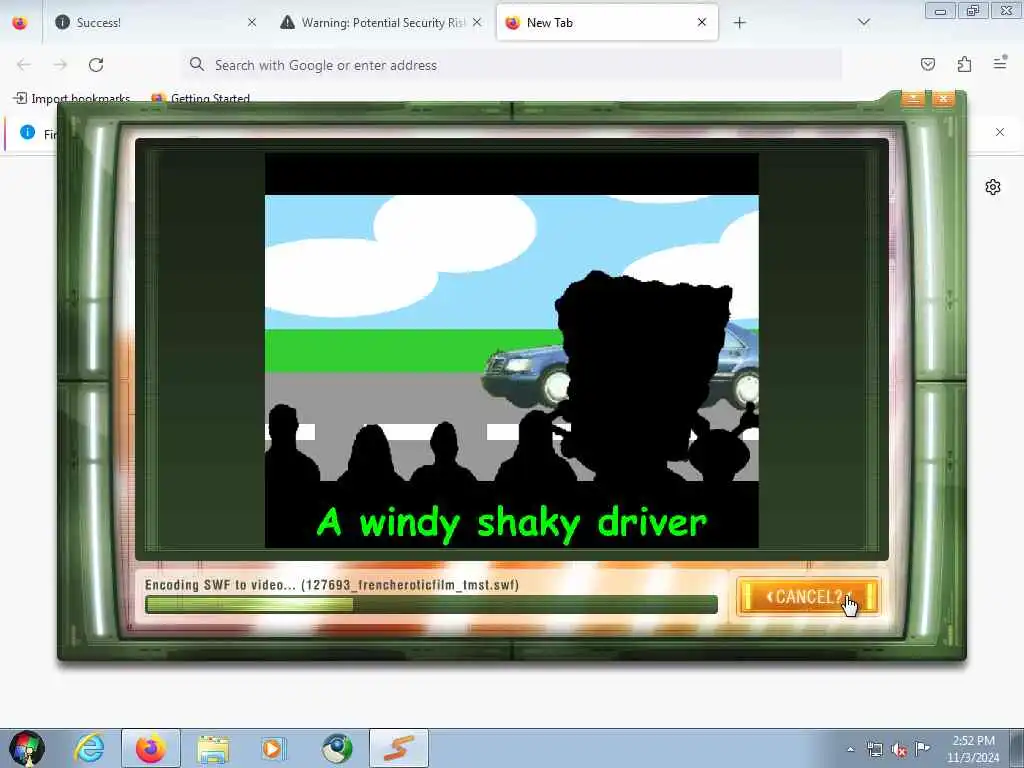Viewport: 1024px width, 768px height.
Task: Click the encoding progress bar
Action: (x=431, y=604)
